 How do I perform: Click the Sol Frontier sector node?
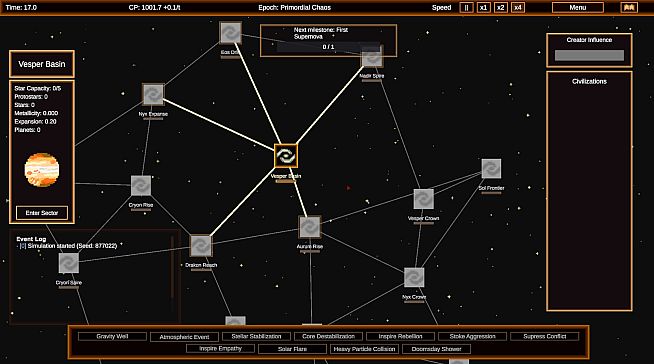[x=491, y=169]
